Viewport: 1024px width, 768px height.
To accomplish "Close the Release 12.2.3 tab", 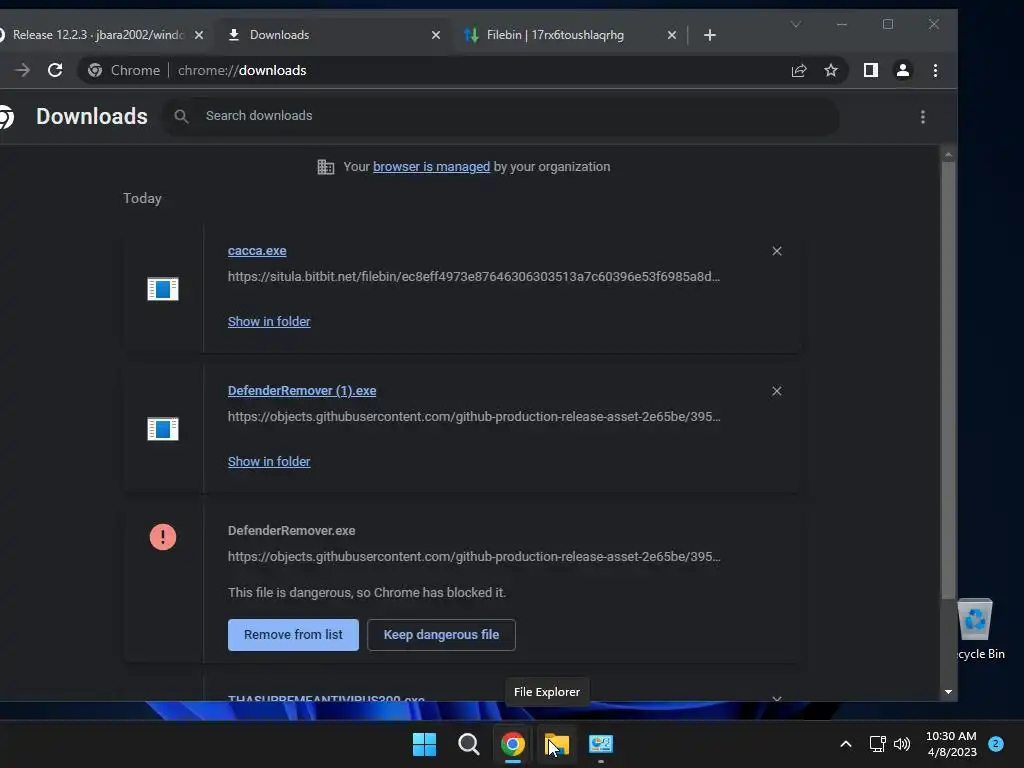I will [199, 35].
